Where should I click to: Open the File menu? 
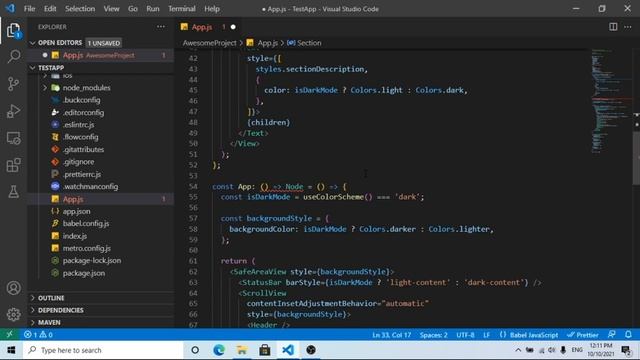29,9
